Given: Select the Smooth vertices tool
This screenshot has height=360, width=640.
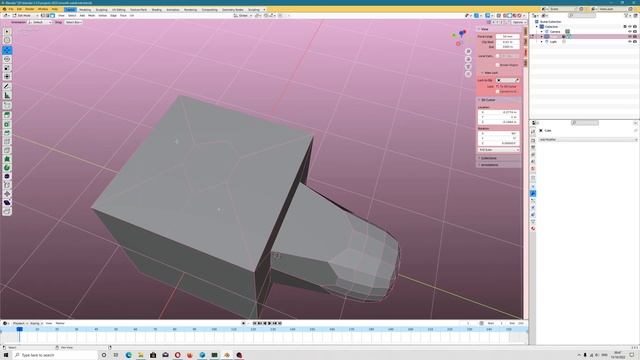Looking at the screenshot, I should point(7,176).
